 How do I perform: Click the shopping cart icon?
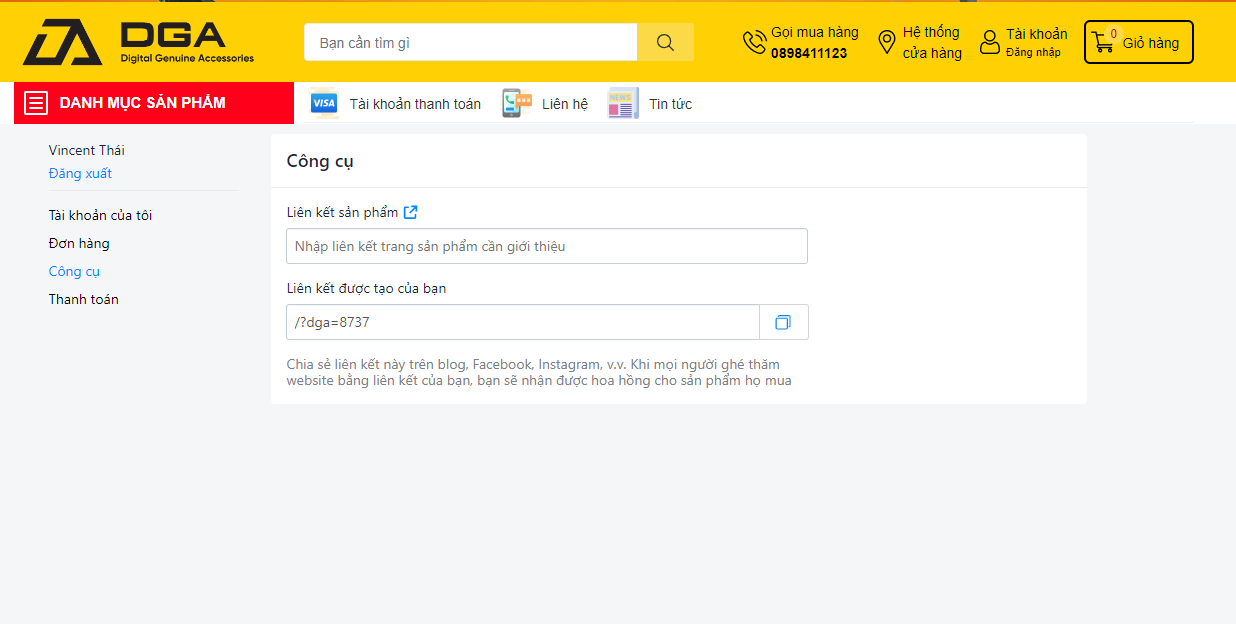(1103, 43)
